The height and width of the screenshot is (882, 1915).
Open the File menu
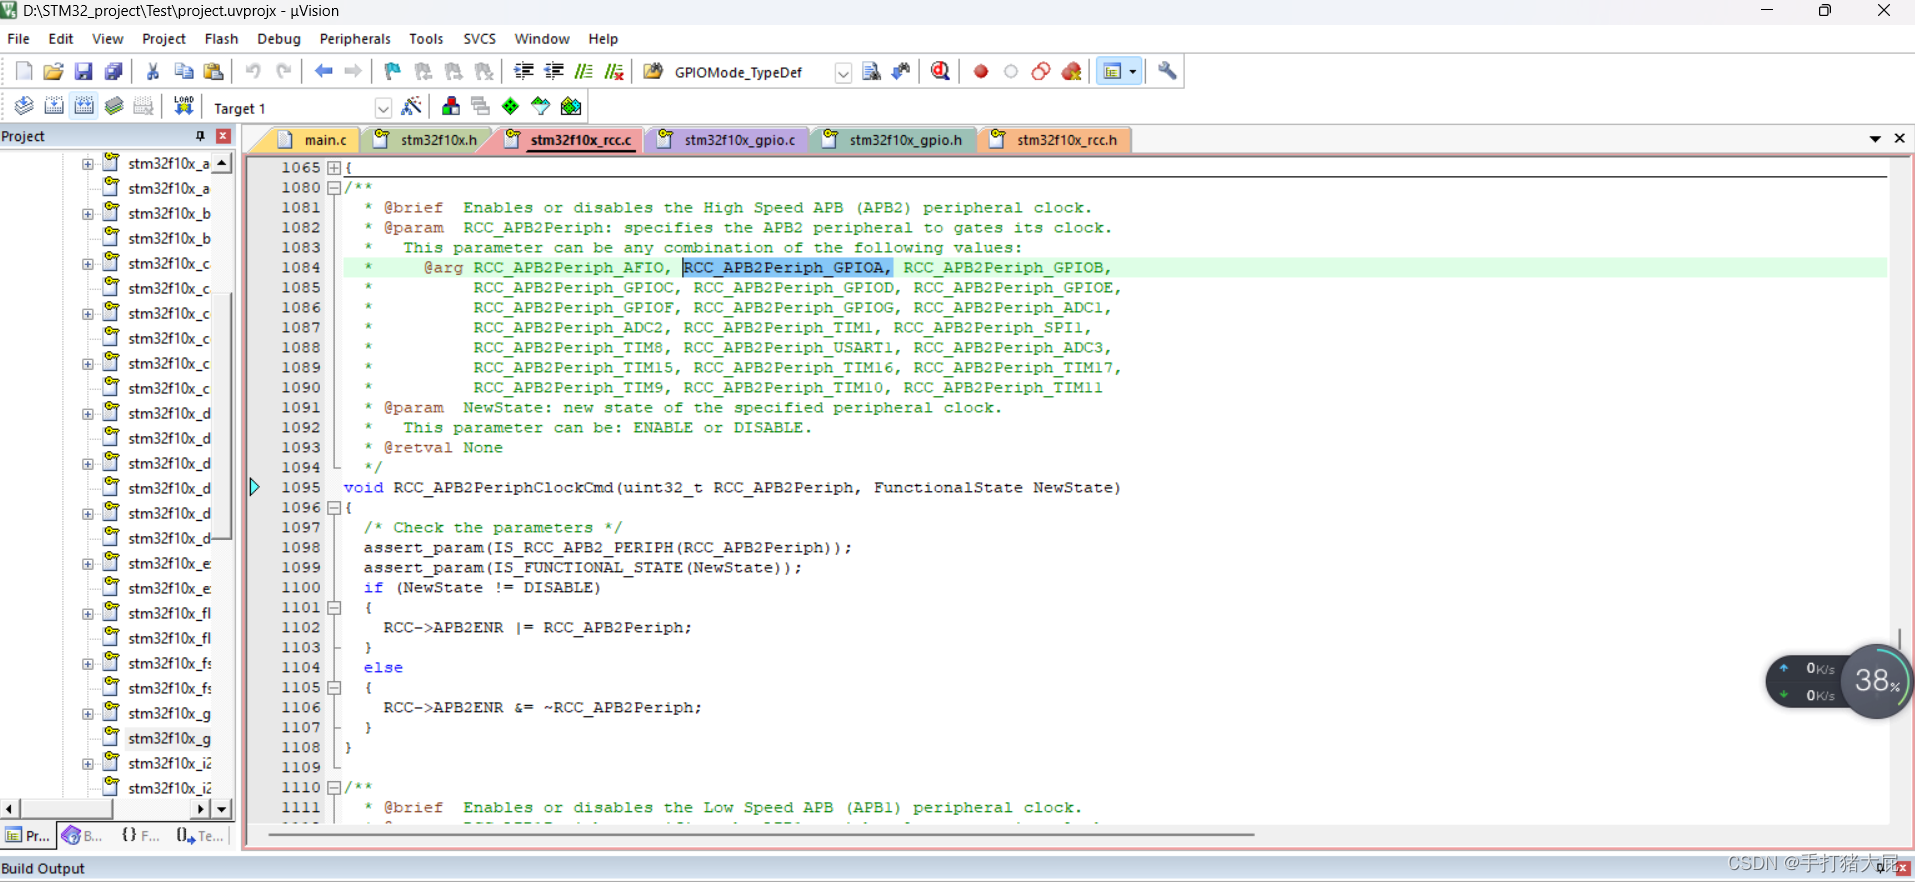pos(18,39)
